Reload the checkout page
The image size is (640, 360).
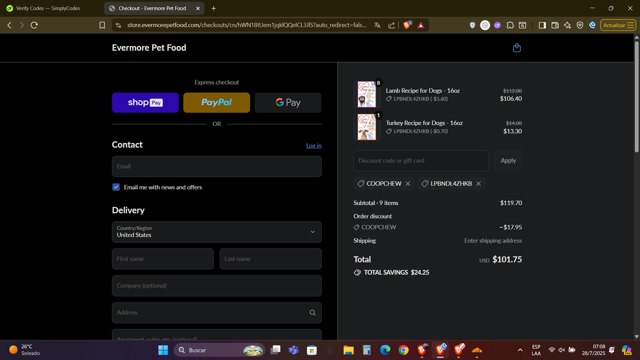34,25
